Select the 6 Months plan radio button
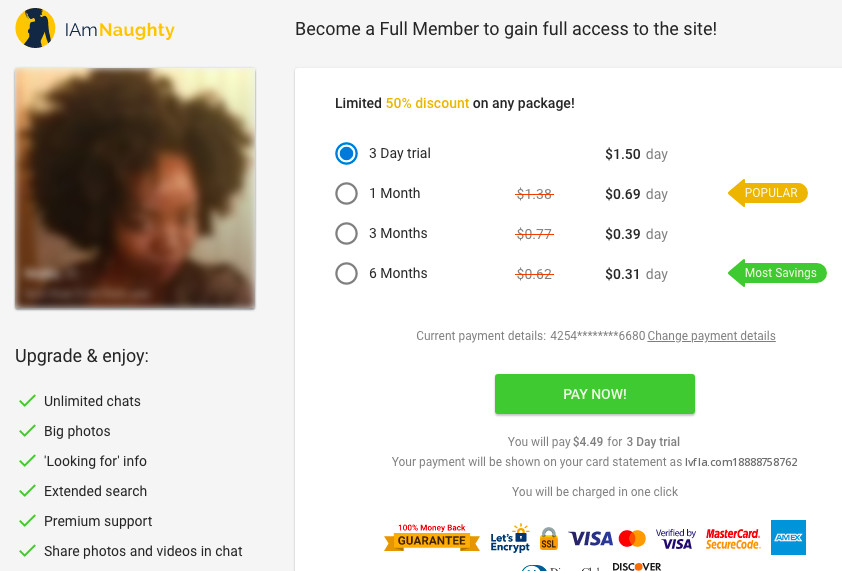Screen dimensions: 842x571 point(346,273)
